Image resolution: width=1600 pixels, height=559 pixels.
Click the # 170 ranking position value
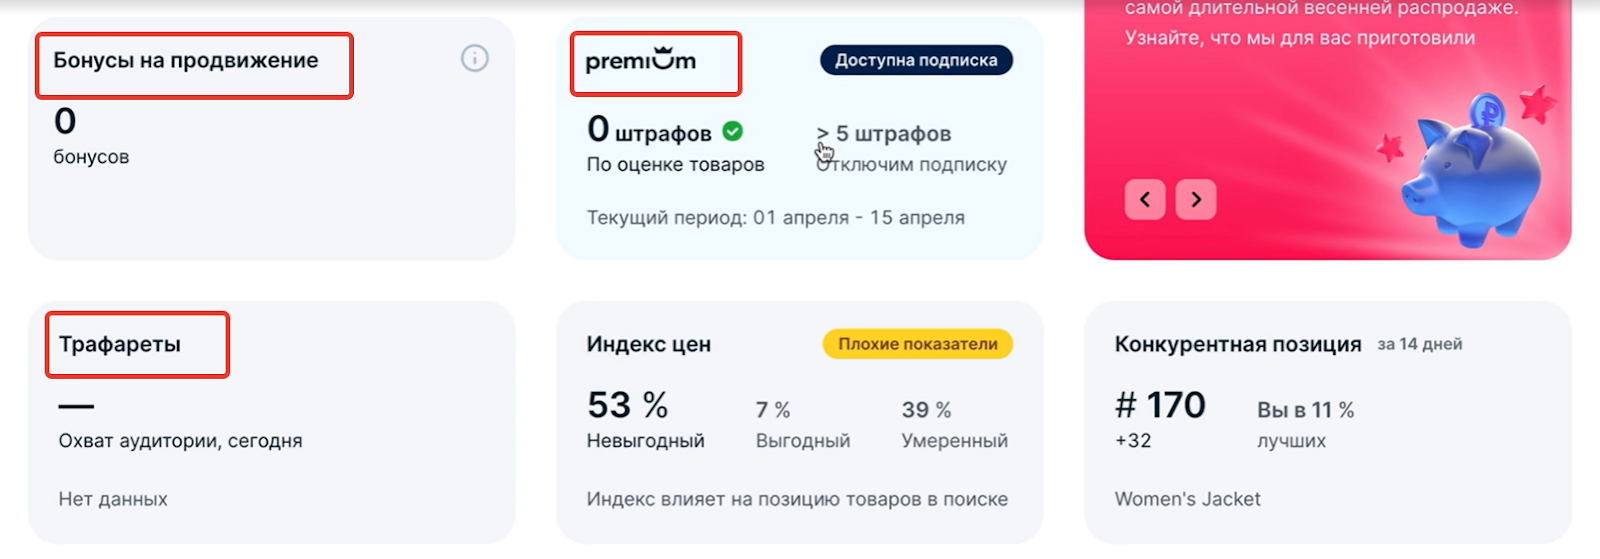(x=1161, y=405)
